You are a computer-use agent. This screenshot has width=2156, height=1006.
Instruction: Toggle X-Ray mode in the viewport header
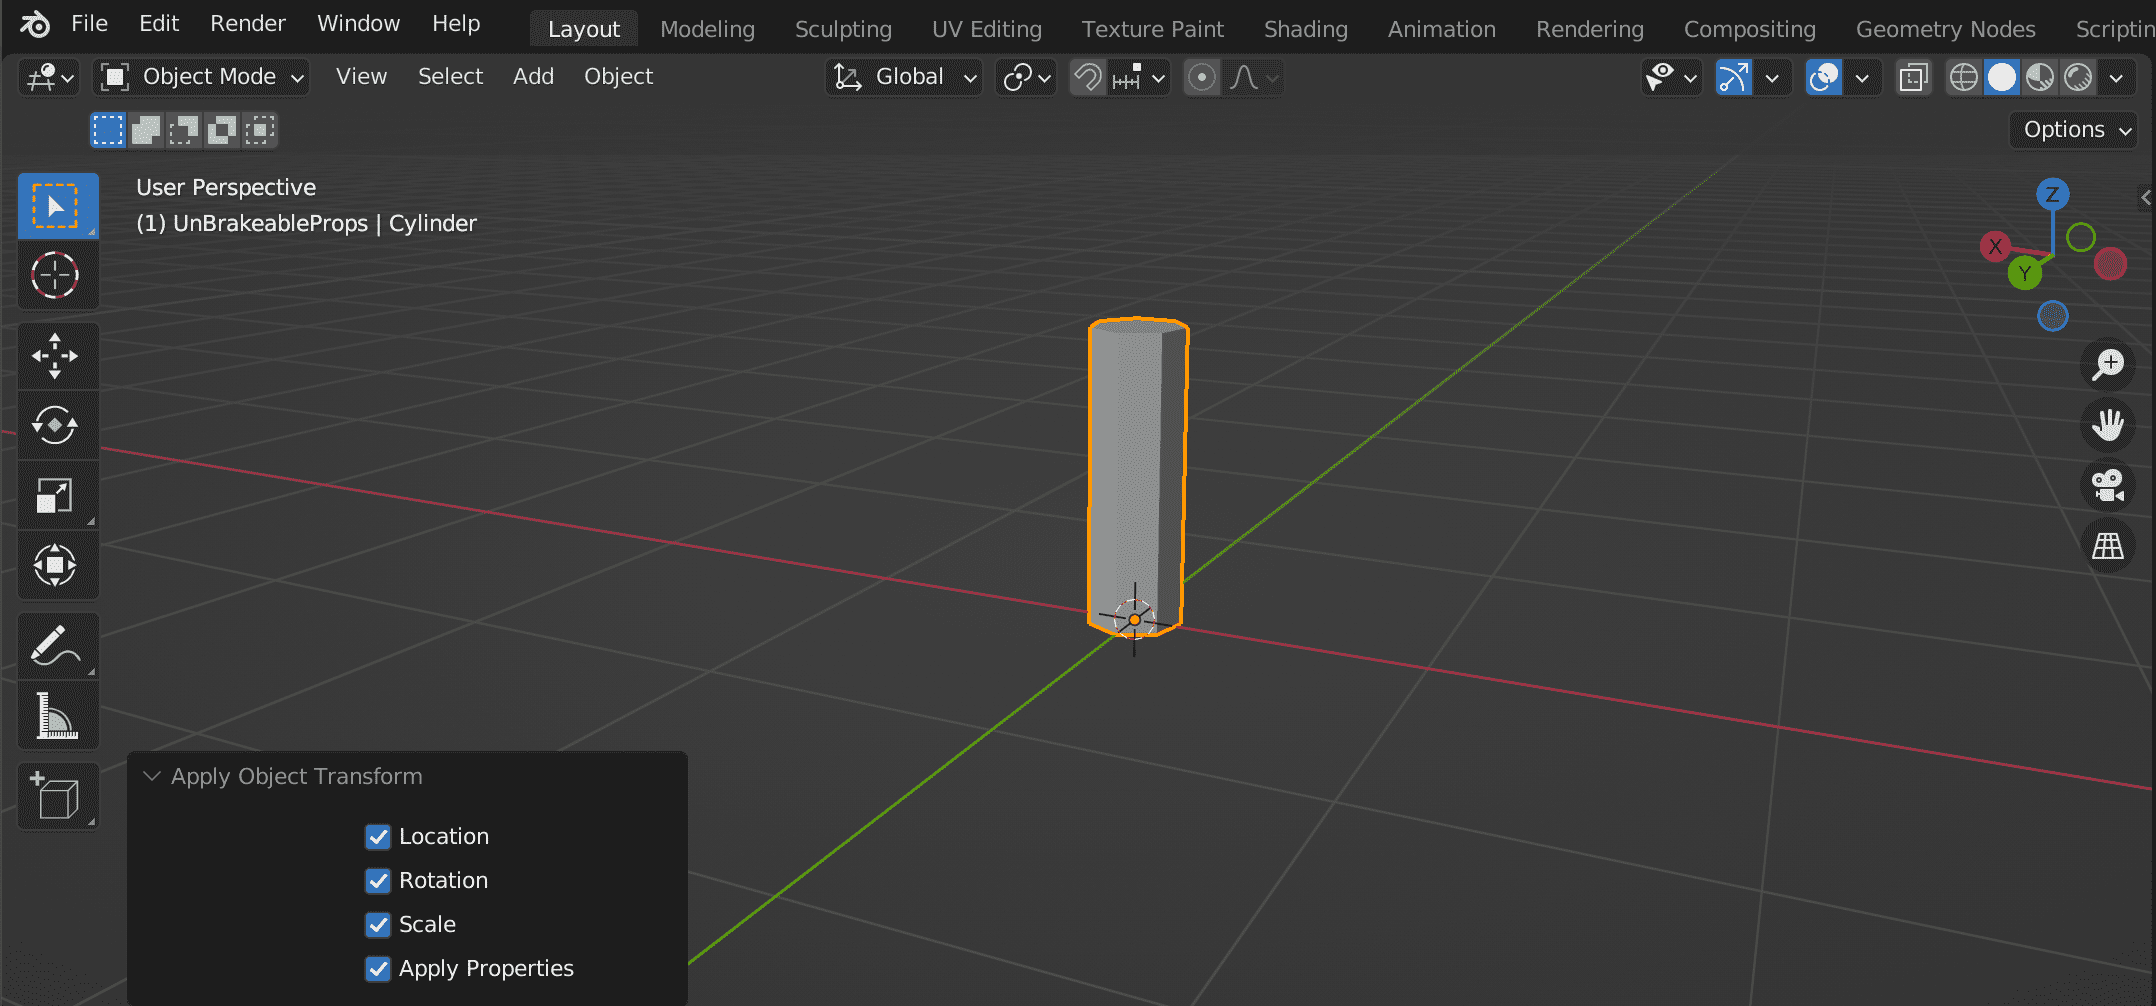1913,77
